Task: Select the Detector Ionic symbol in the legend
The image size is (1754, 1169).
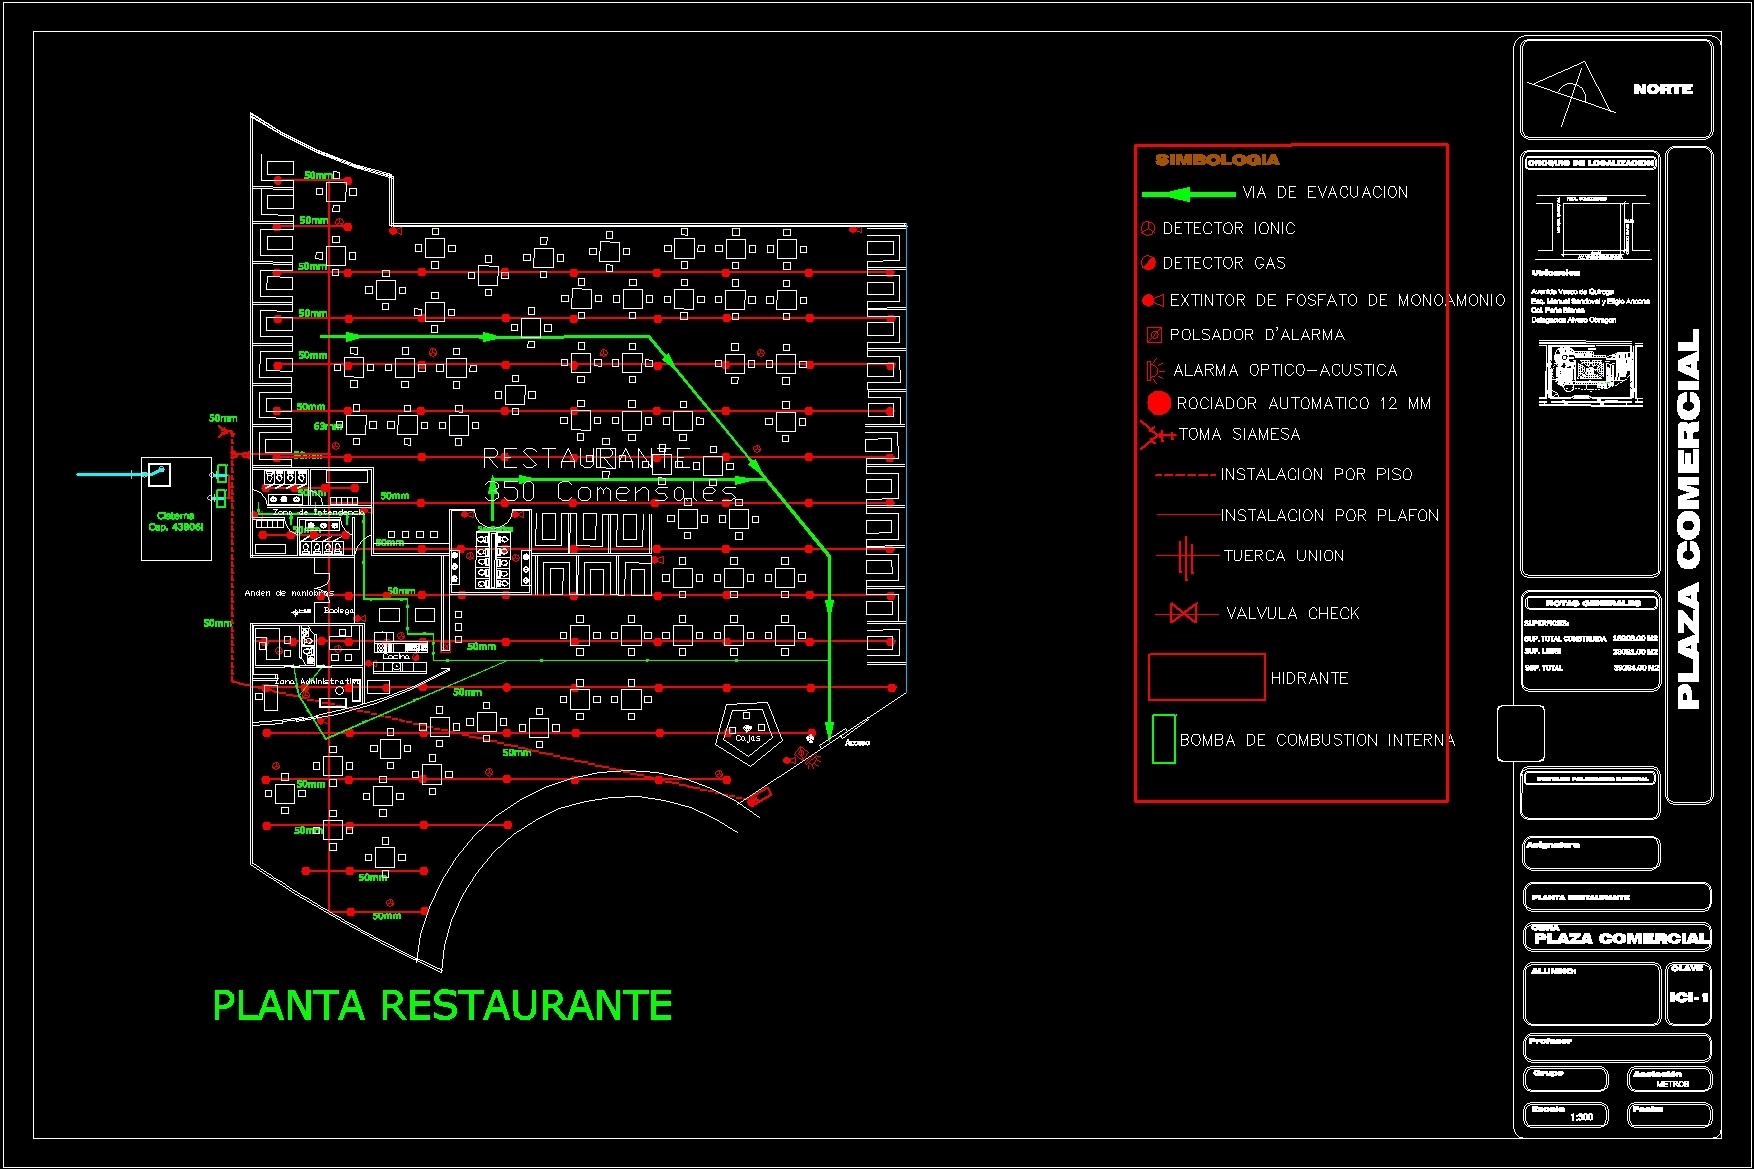Action: click(1148, 229)
